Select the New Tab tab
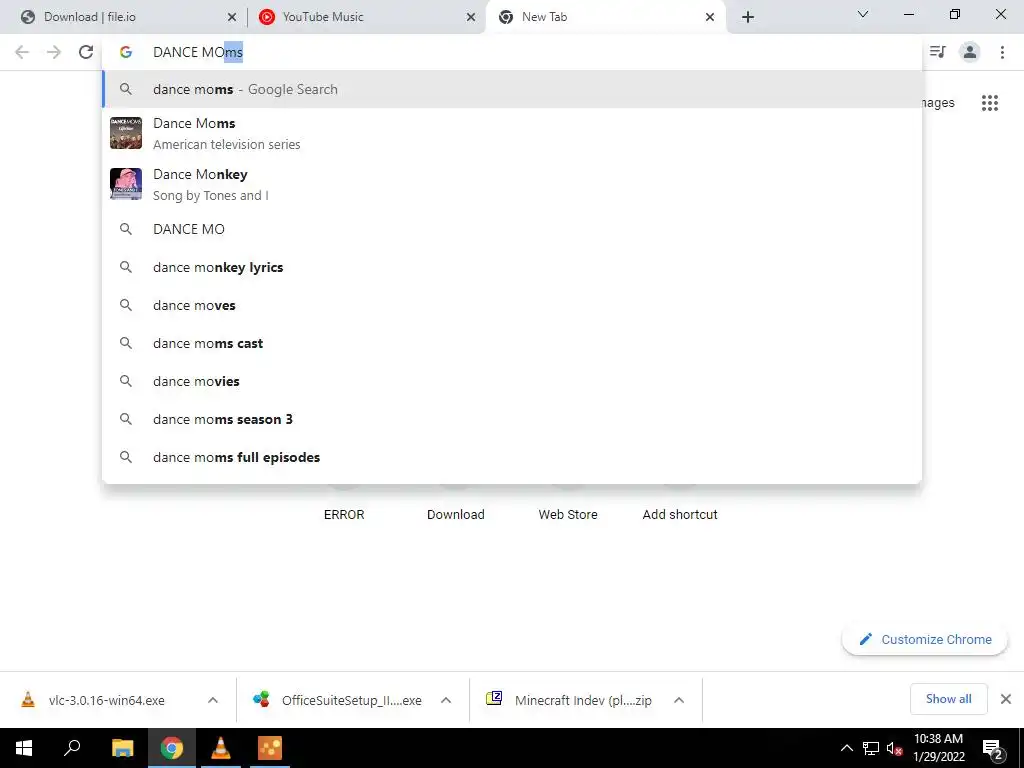The height and width of the screenshot is (768, 1024). click(x=604, y=17)
